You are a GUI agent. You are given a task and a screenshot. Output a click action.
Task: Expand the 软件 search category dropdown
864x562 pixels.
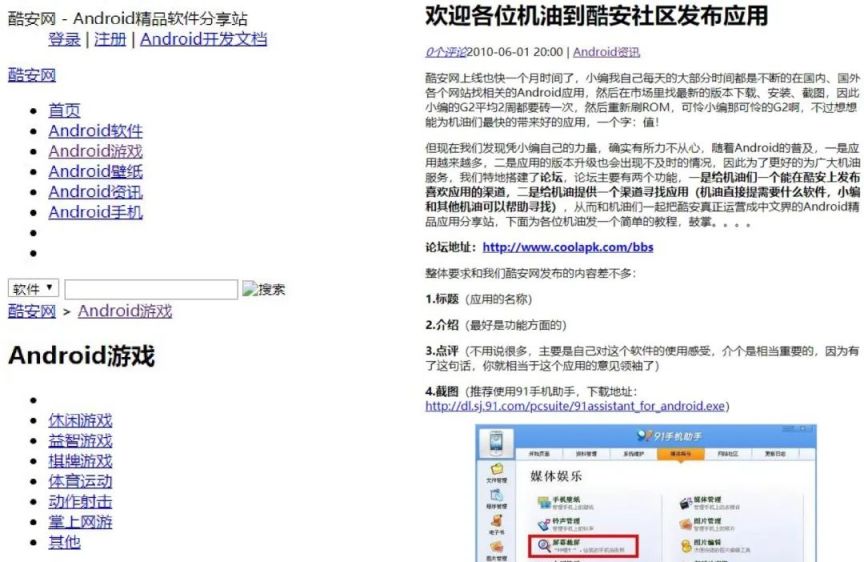[33, 289]
